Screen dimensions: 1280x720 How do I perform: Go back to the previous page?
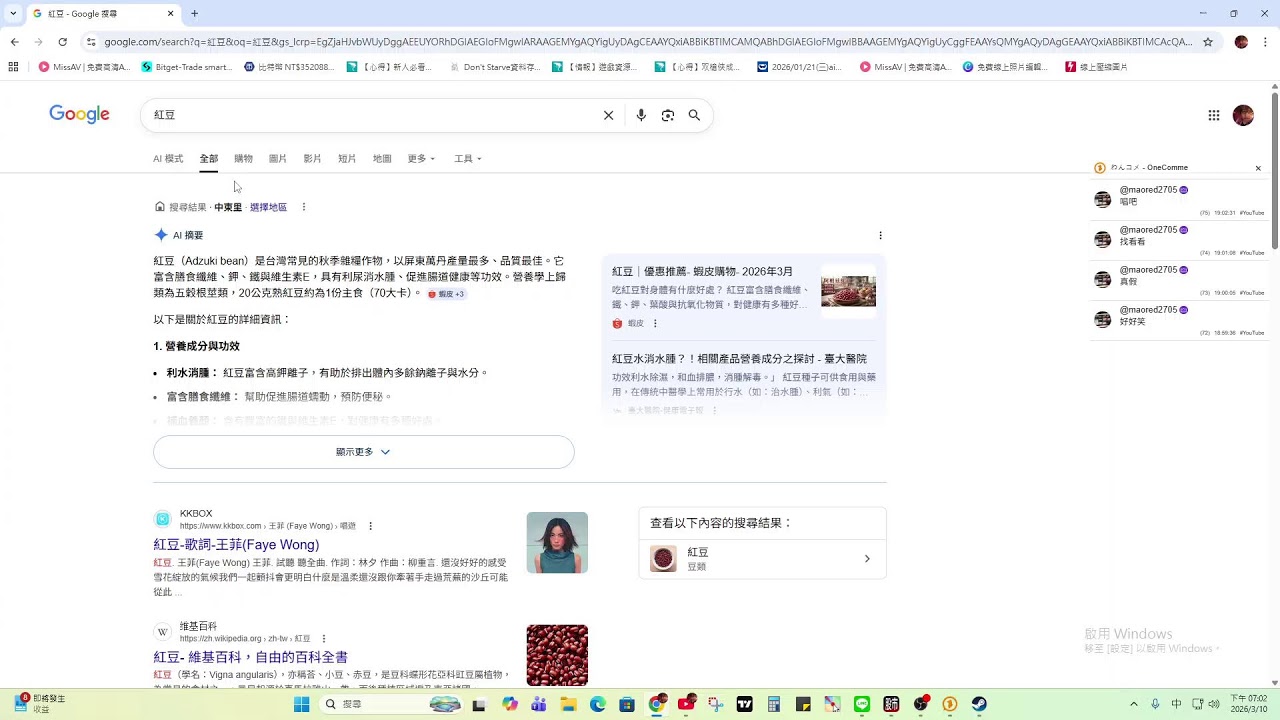(x=14, y=42)
